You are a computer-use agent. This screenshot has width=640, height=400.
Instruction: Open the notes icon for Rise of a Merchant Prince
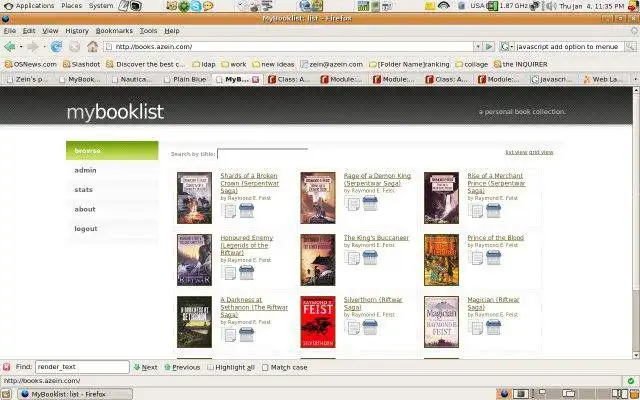(476, 211)
